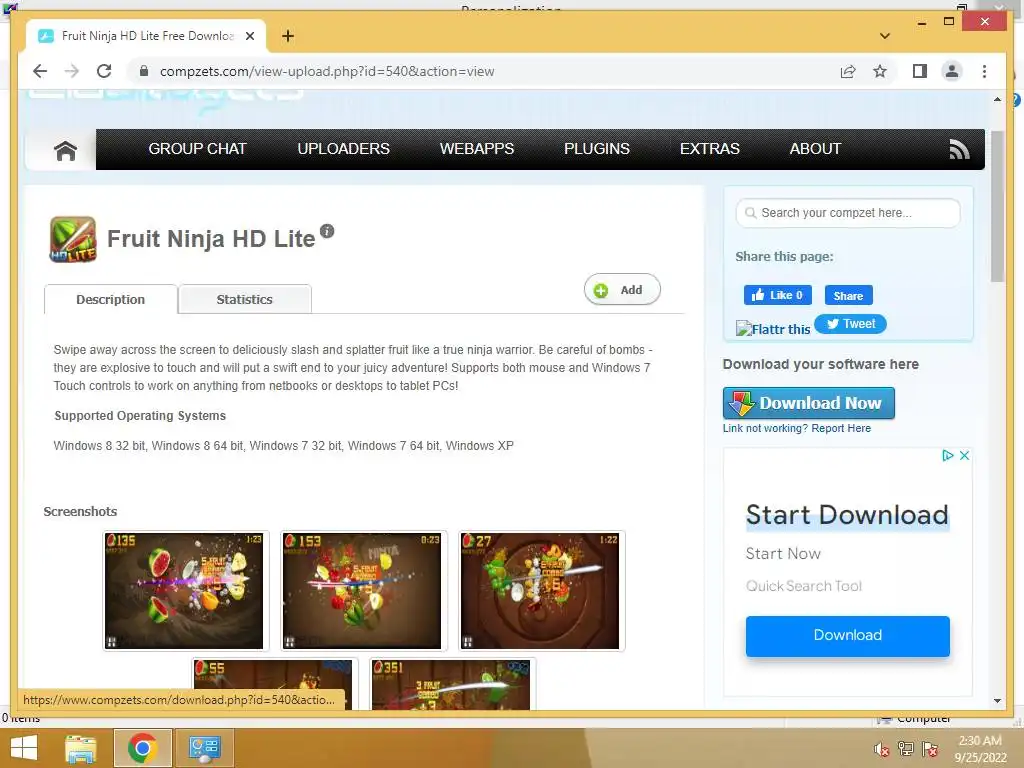The height and width of the screenshot is (768, 1024).
Task: Click the blue Download ad button
Action: pos(848,635)
